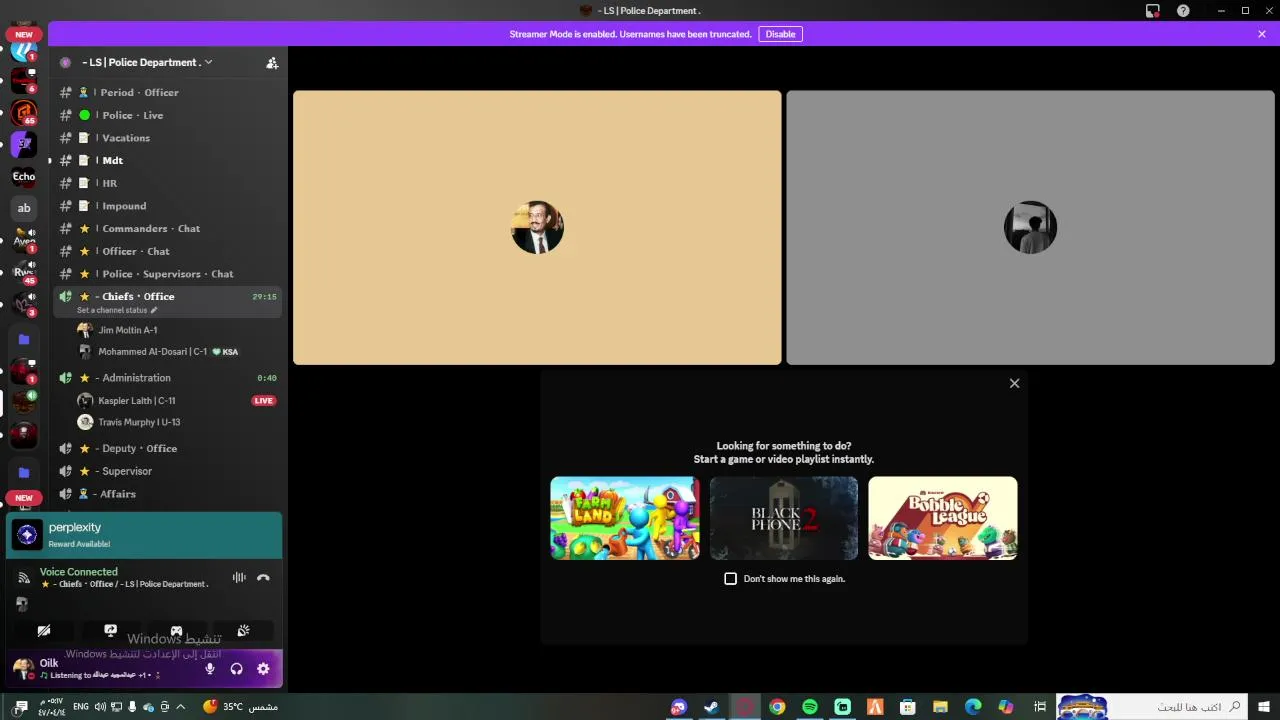This screenshot has height=720, width=1280.
Task: Open the soundboard icon
Action: 243,631
